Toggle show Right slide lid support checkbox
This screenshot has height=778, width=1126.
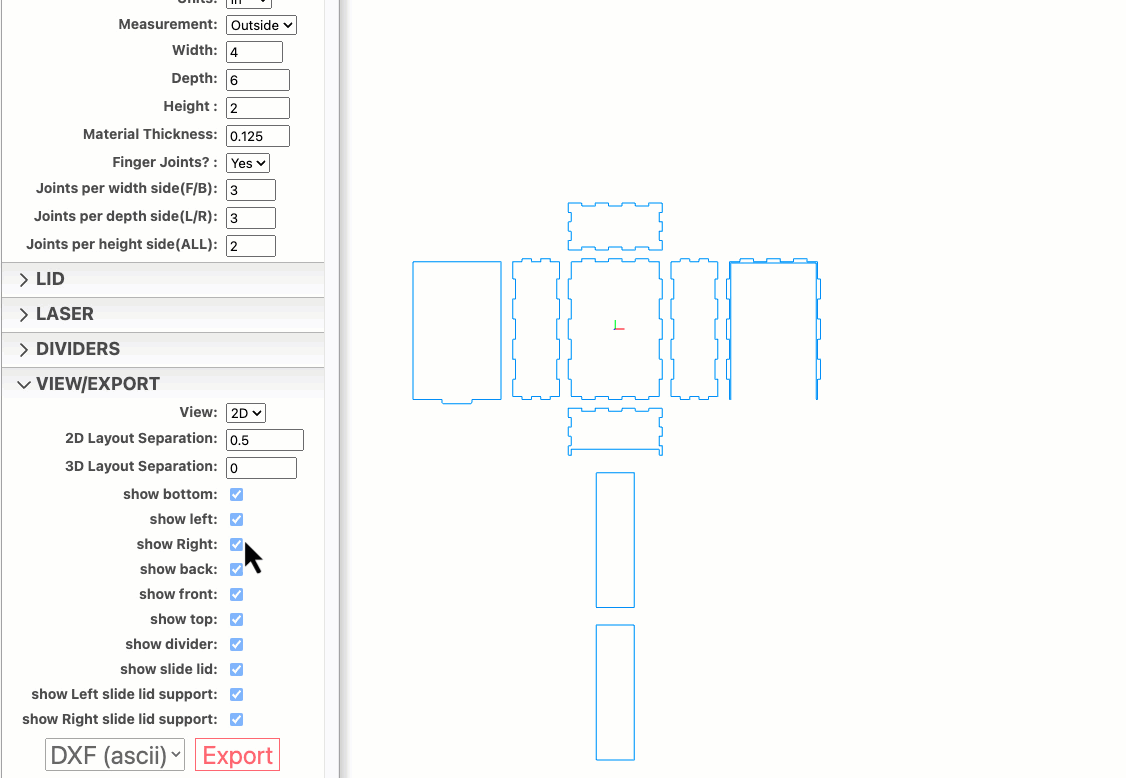[236, 720]
